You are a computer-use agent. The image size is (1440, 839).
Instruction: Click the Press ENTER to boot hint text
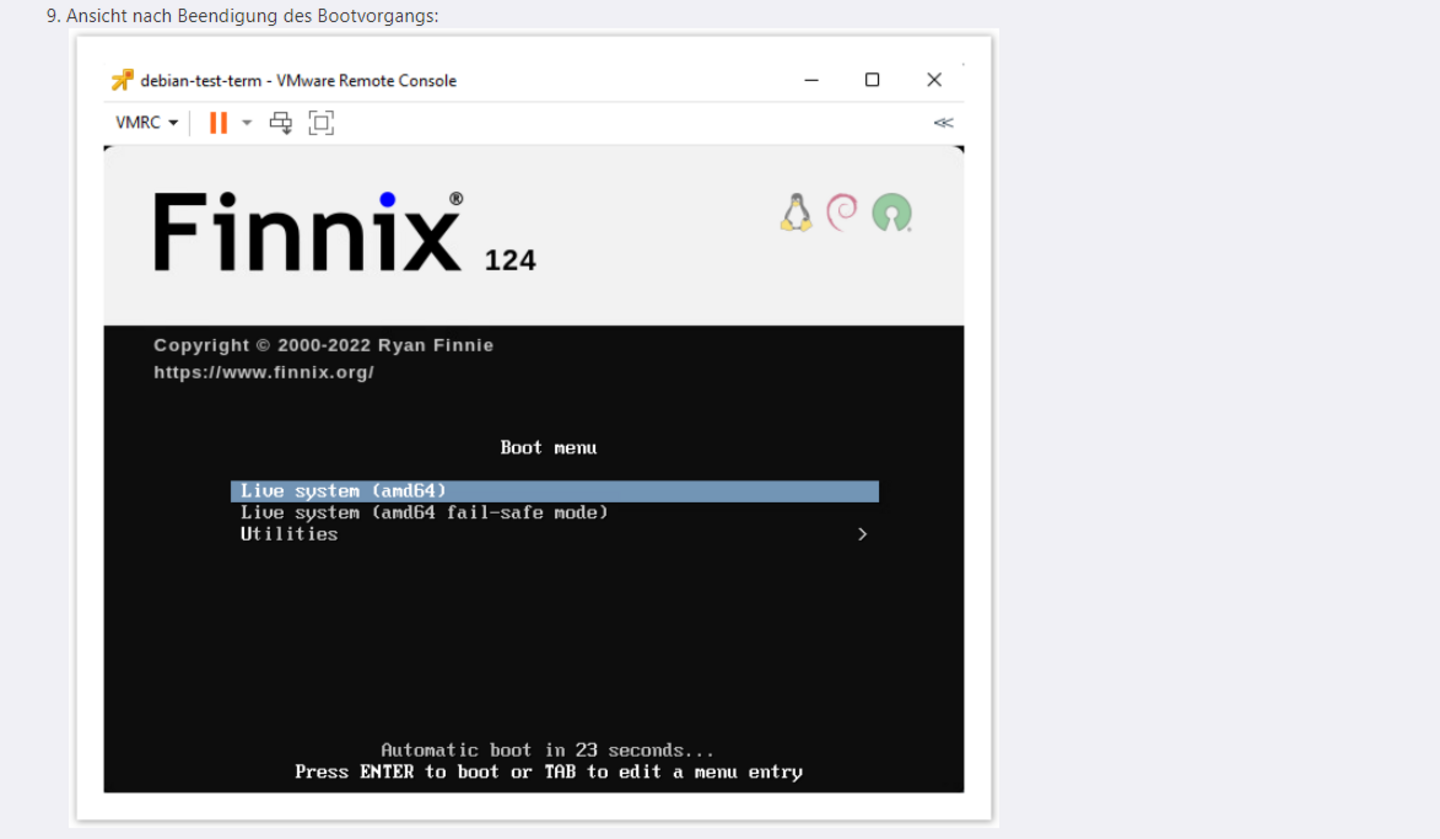[548, 772]
